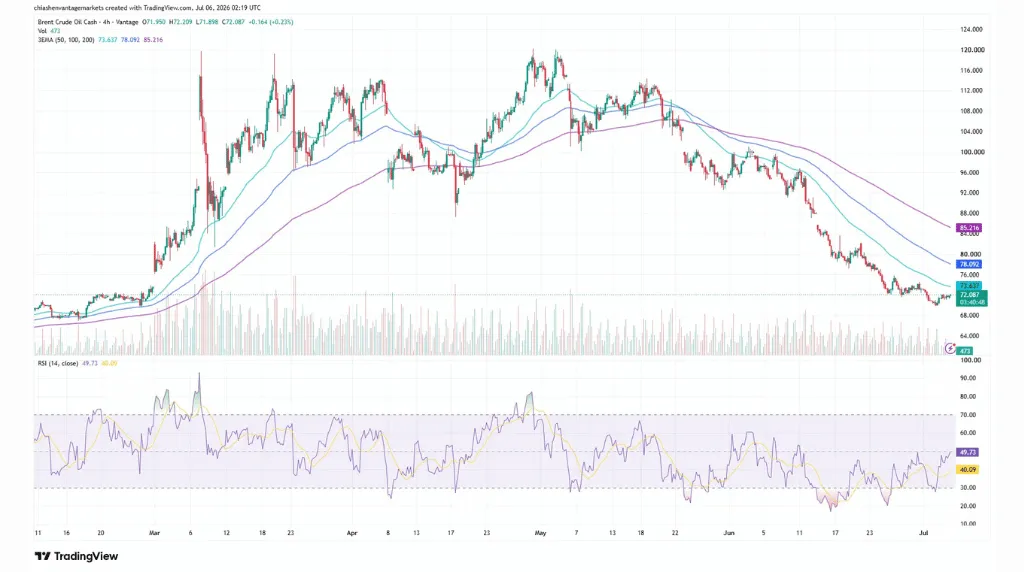Click the cyan 73.637 EMA price label
The height and width of the screenshot is (572, 1024).
(969, 286)
